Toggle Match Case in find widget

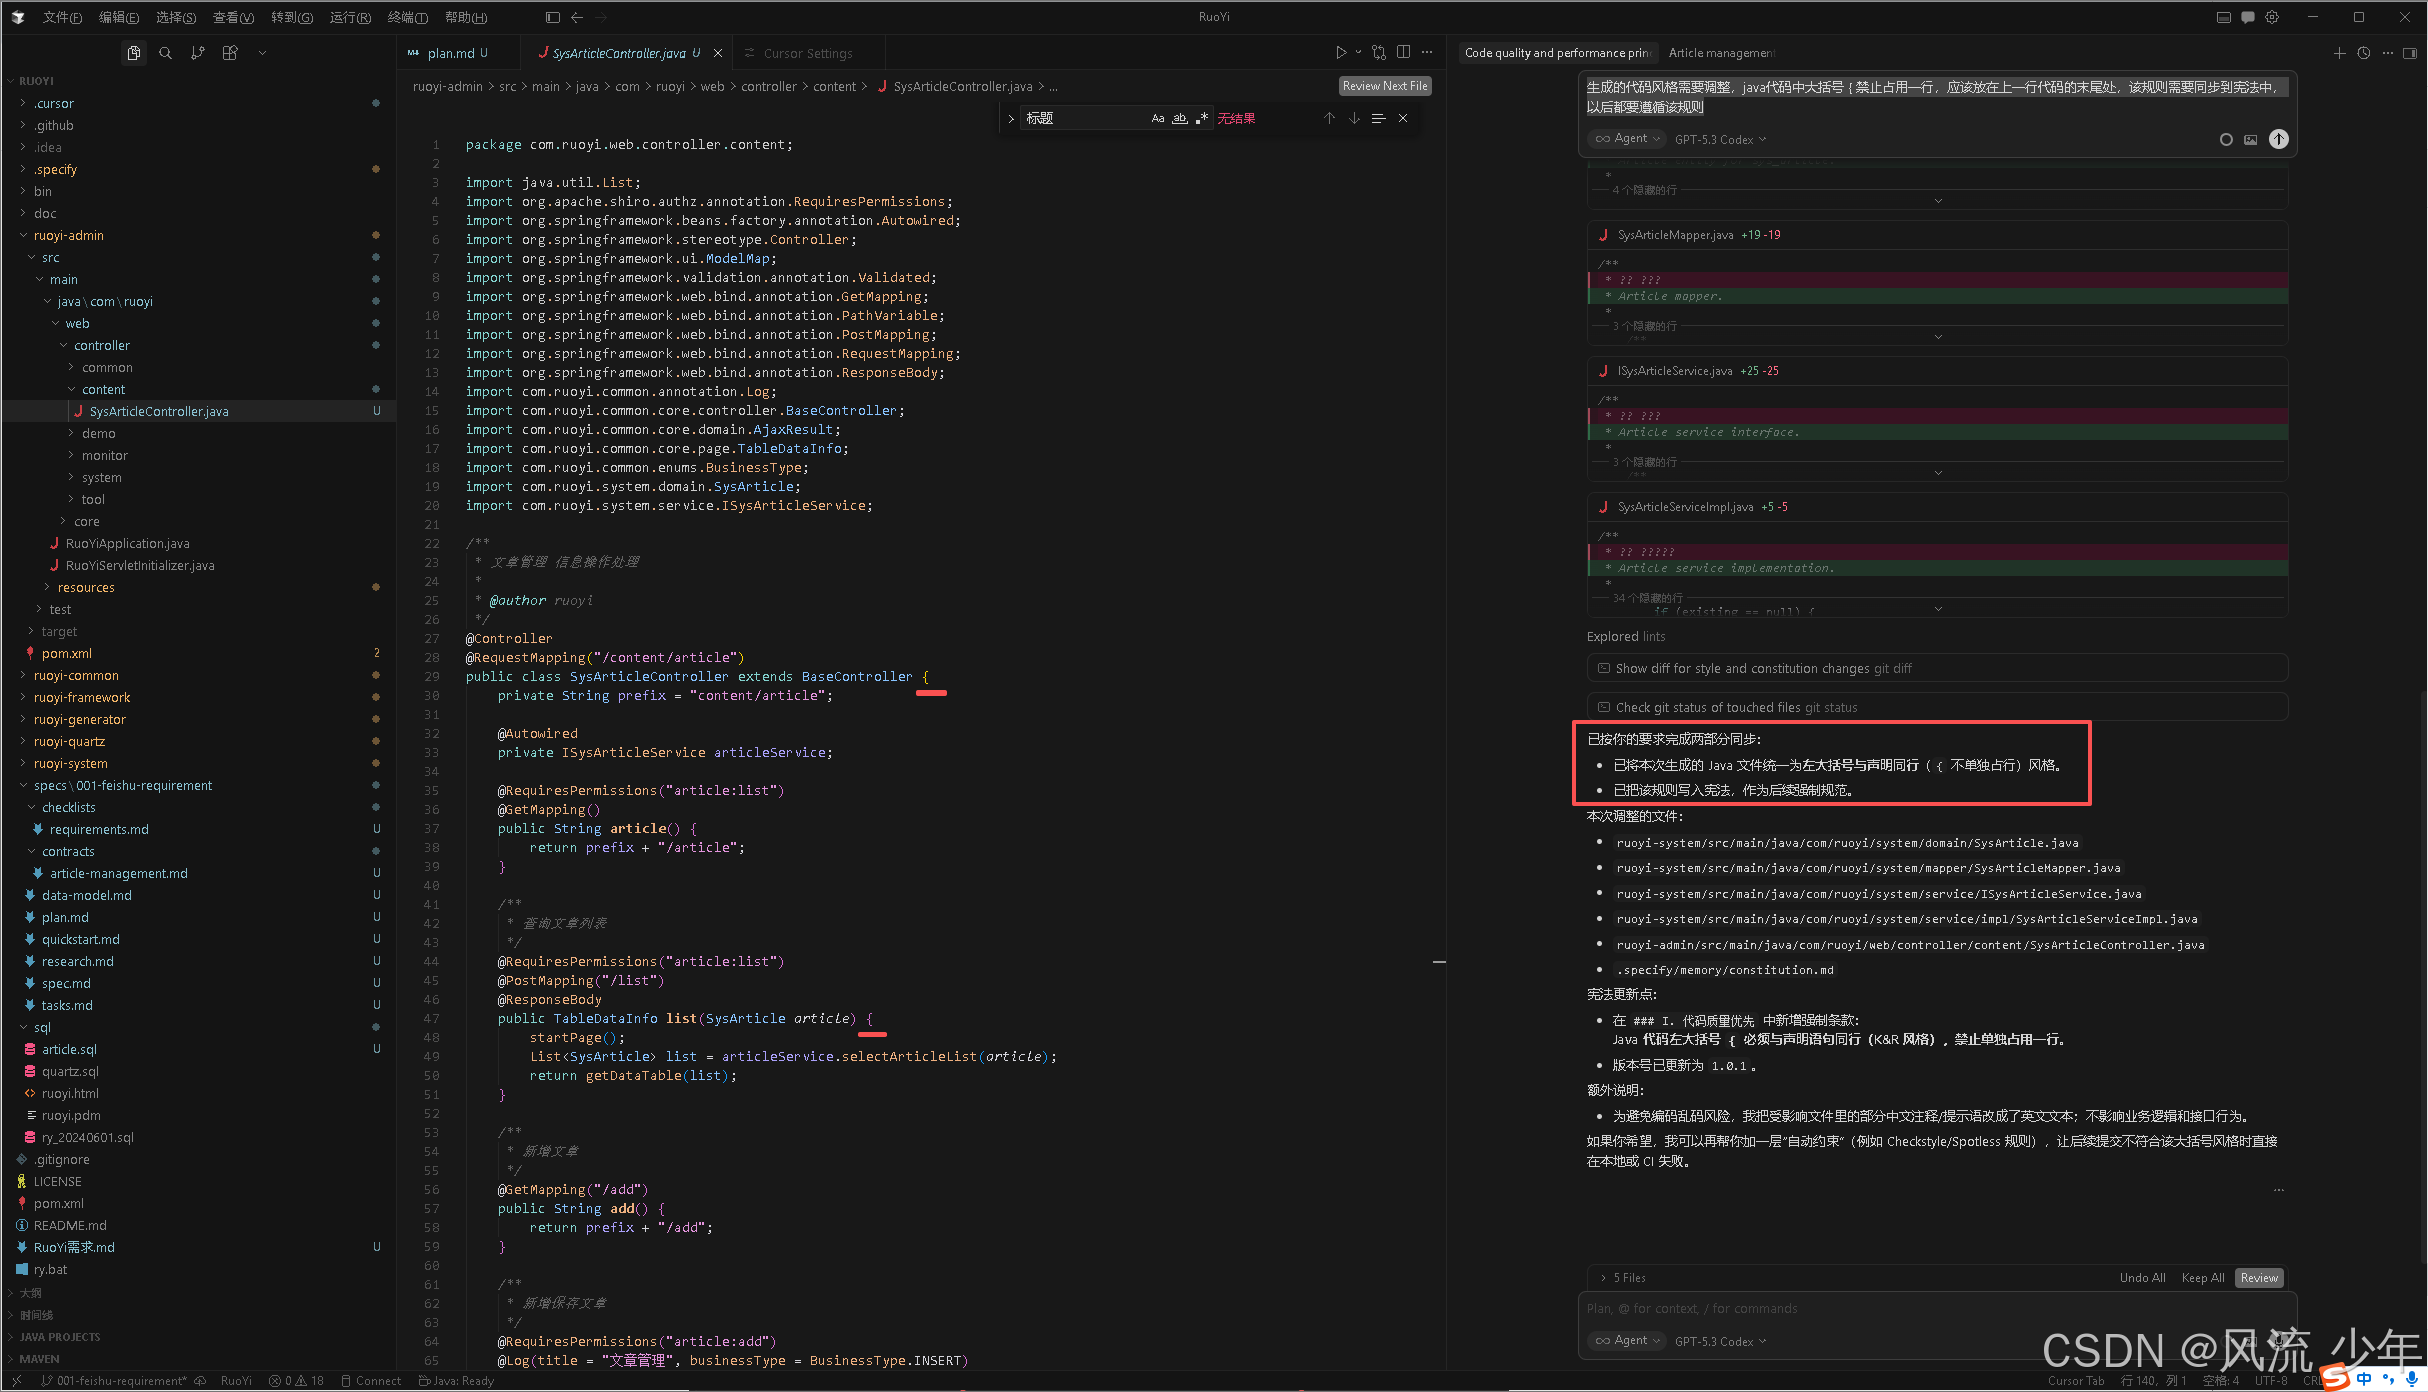(1157, 118)
